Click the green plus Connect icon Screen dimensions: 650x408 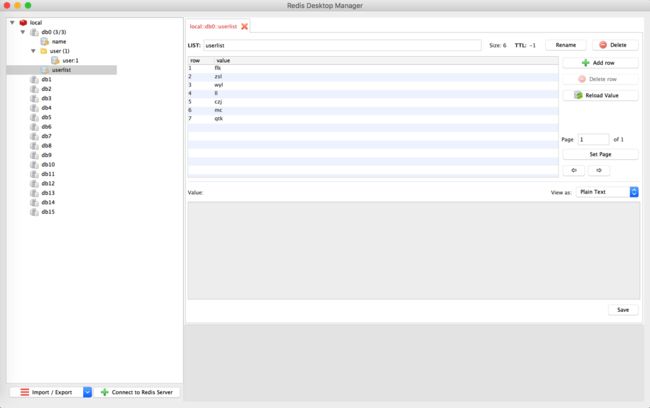(x=104, y=392)
